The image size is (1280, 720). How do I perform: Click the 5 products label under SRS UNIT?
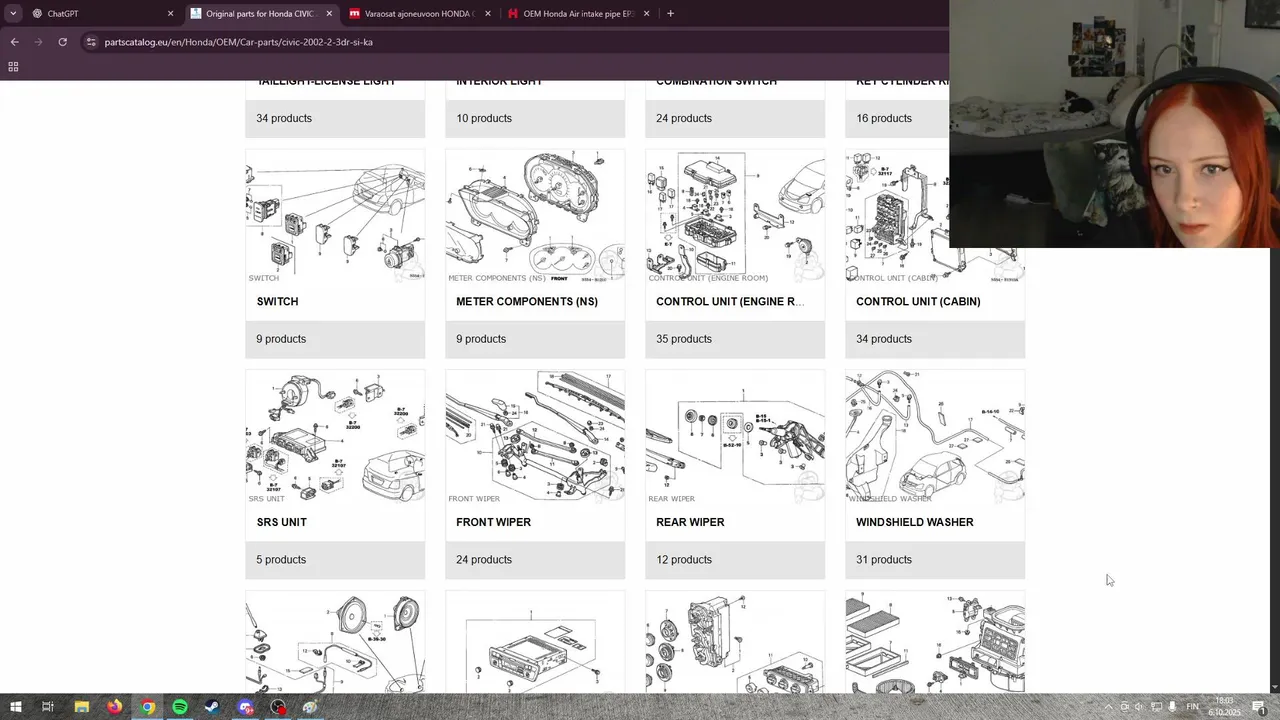tap(281, 560)
